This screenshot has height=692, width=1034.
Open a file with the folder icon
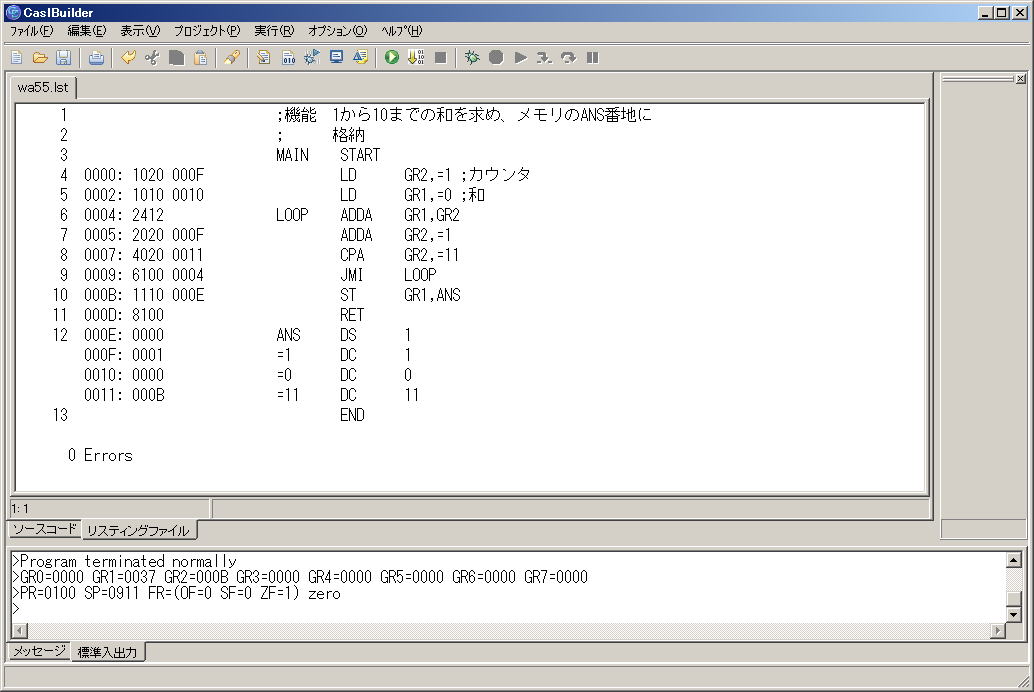40,58
